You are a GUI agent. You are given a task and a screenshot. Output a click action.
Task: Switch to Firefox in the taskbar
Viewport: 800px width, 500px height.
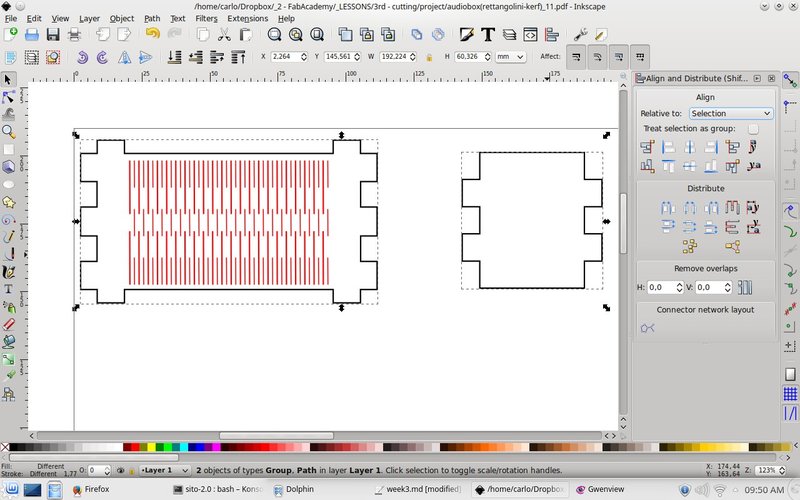91,489
